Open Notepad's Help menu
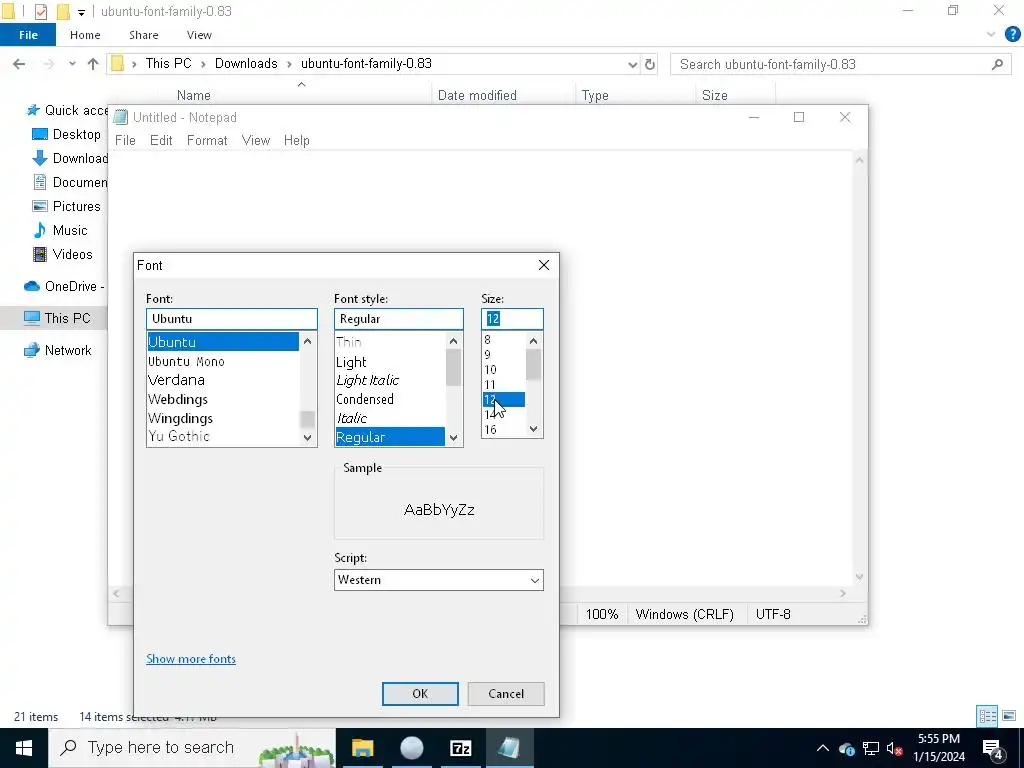This screenshot has width=1024, height=768. (x=296, y=140)
